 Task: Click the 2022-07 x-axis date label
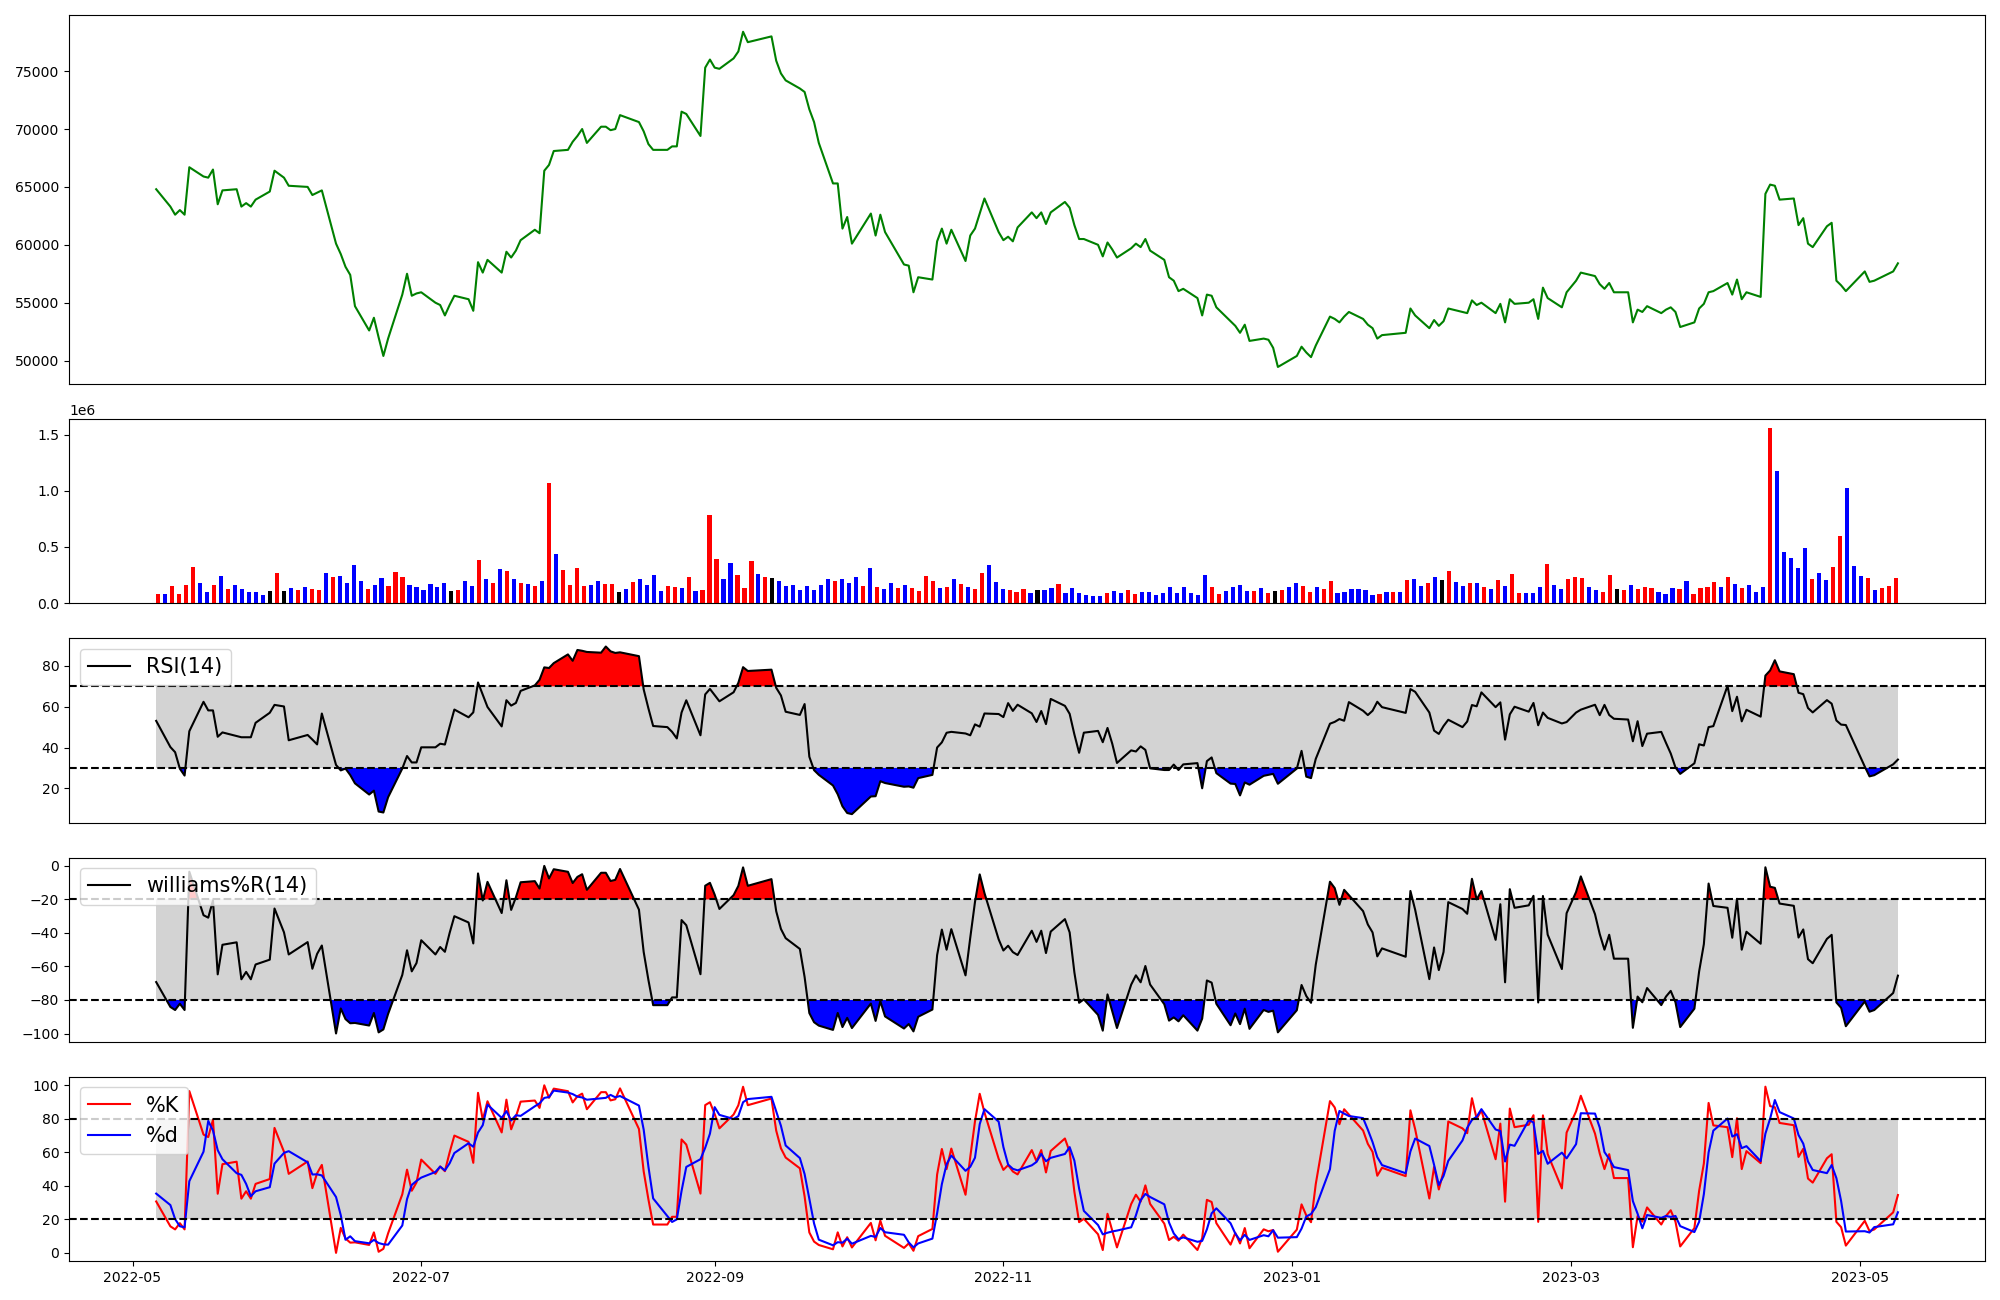421,1277
